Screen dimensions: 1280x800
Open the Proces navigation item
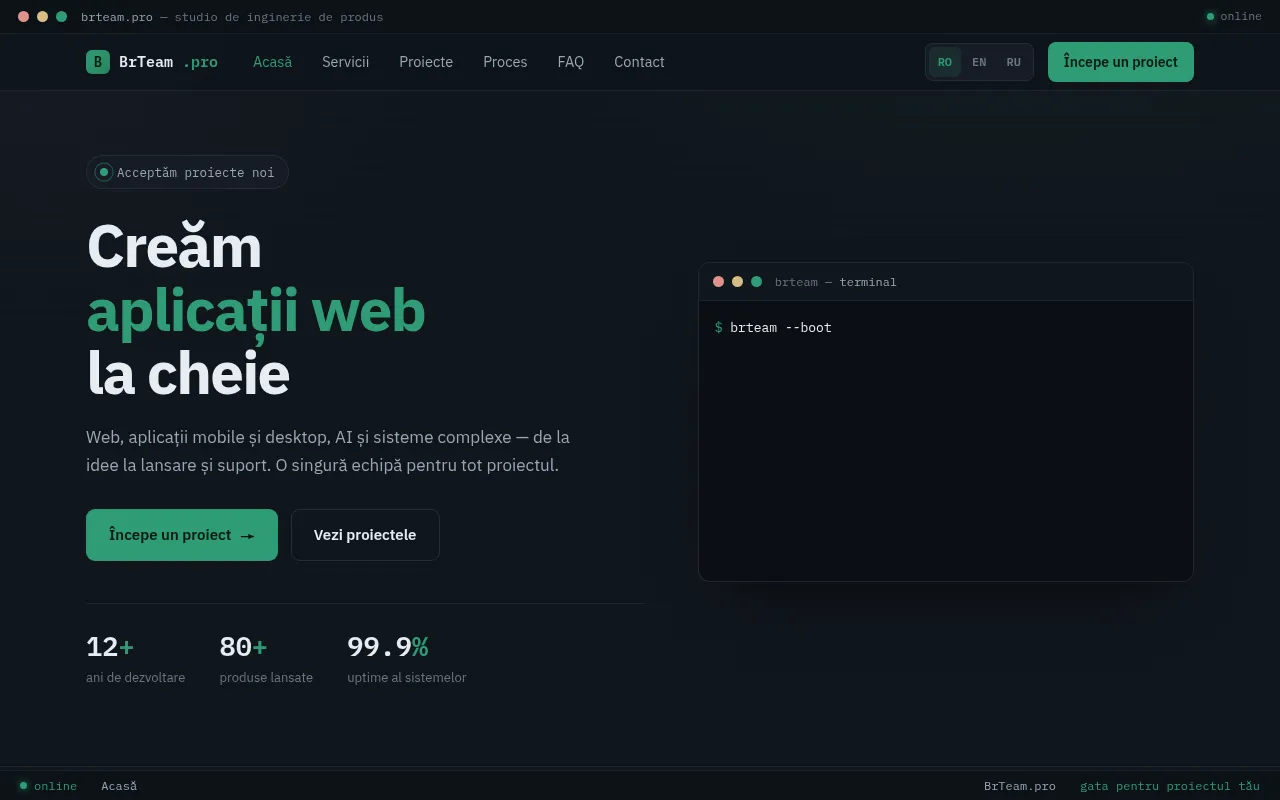pyautogui.click(x=505, y=62)
